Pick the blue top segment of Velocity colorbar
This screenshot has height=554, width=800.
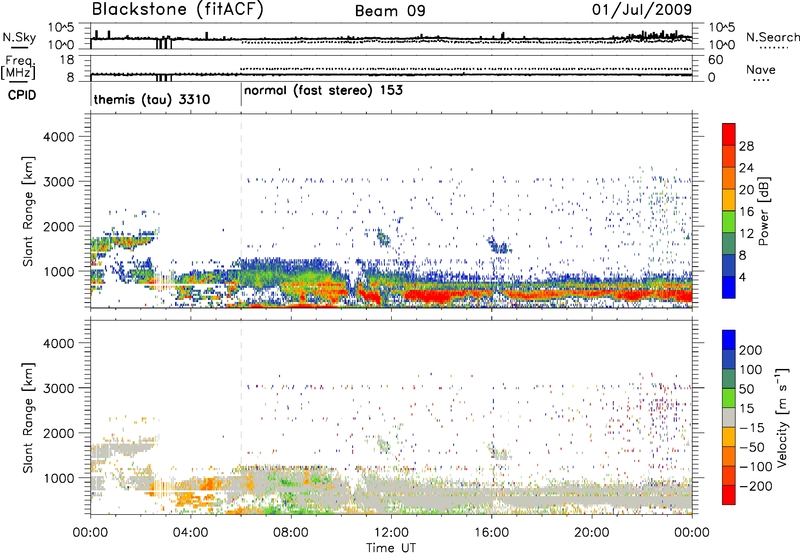(729, 340)
